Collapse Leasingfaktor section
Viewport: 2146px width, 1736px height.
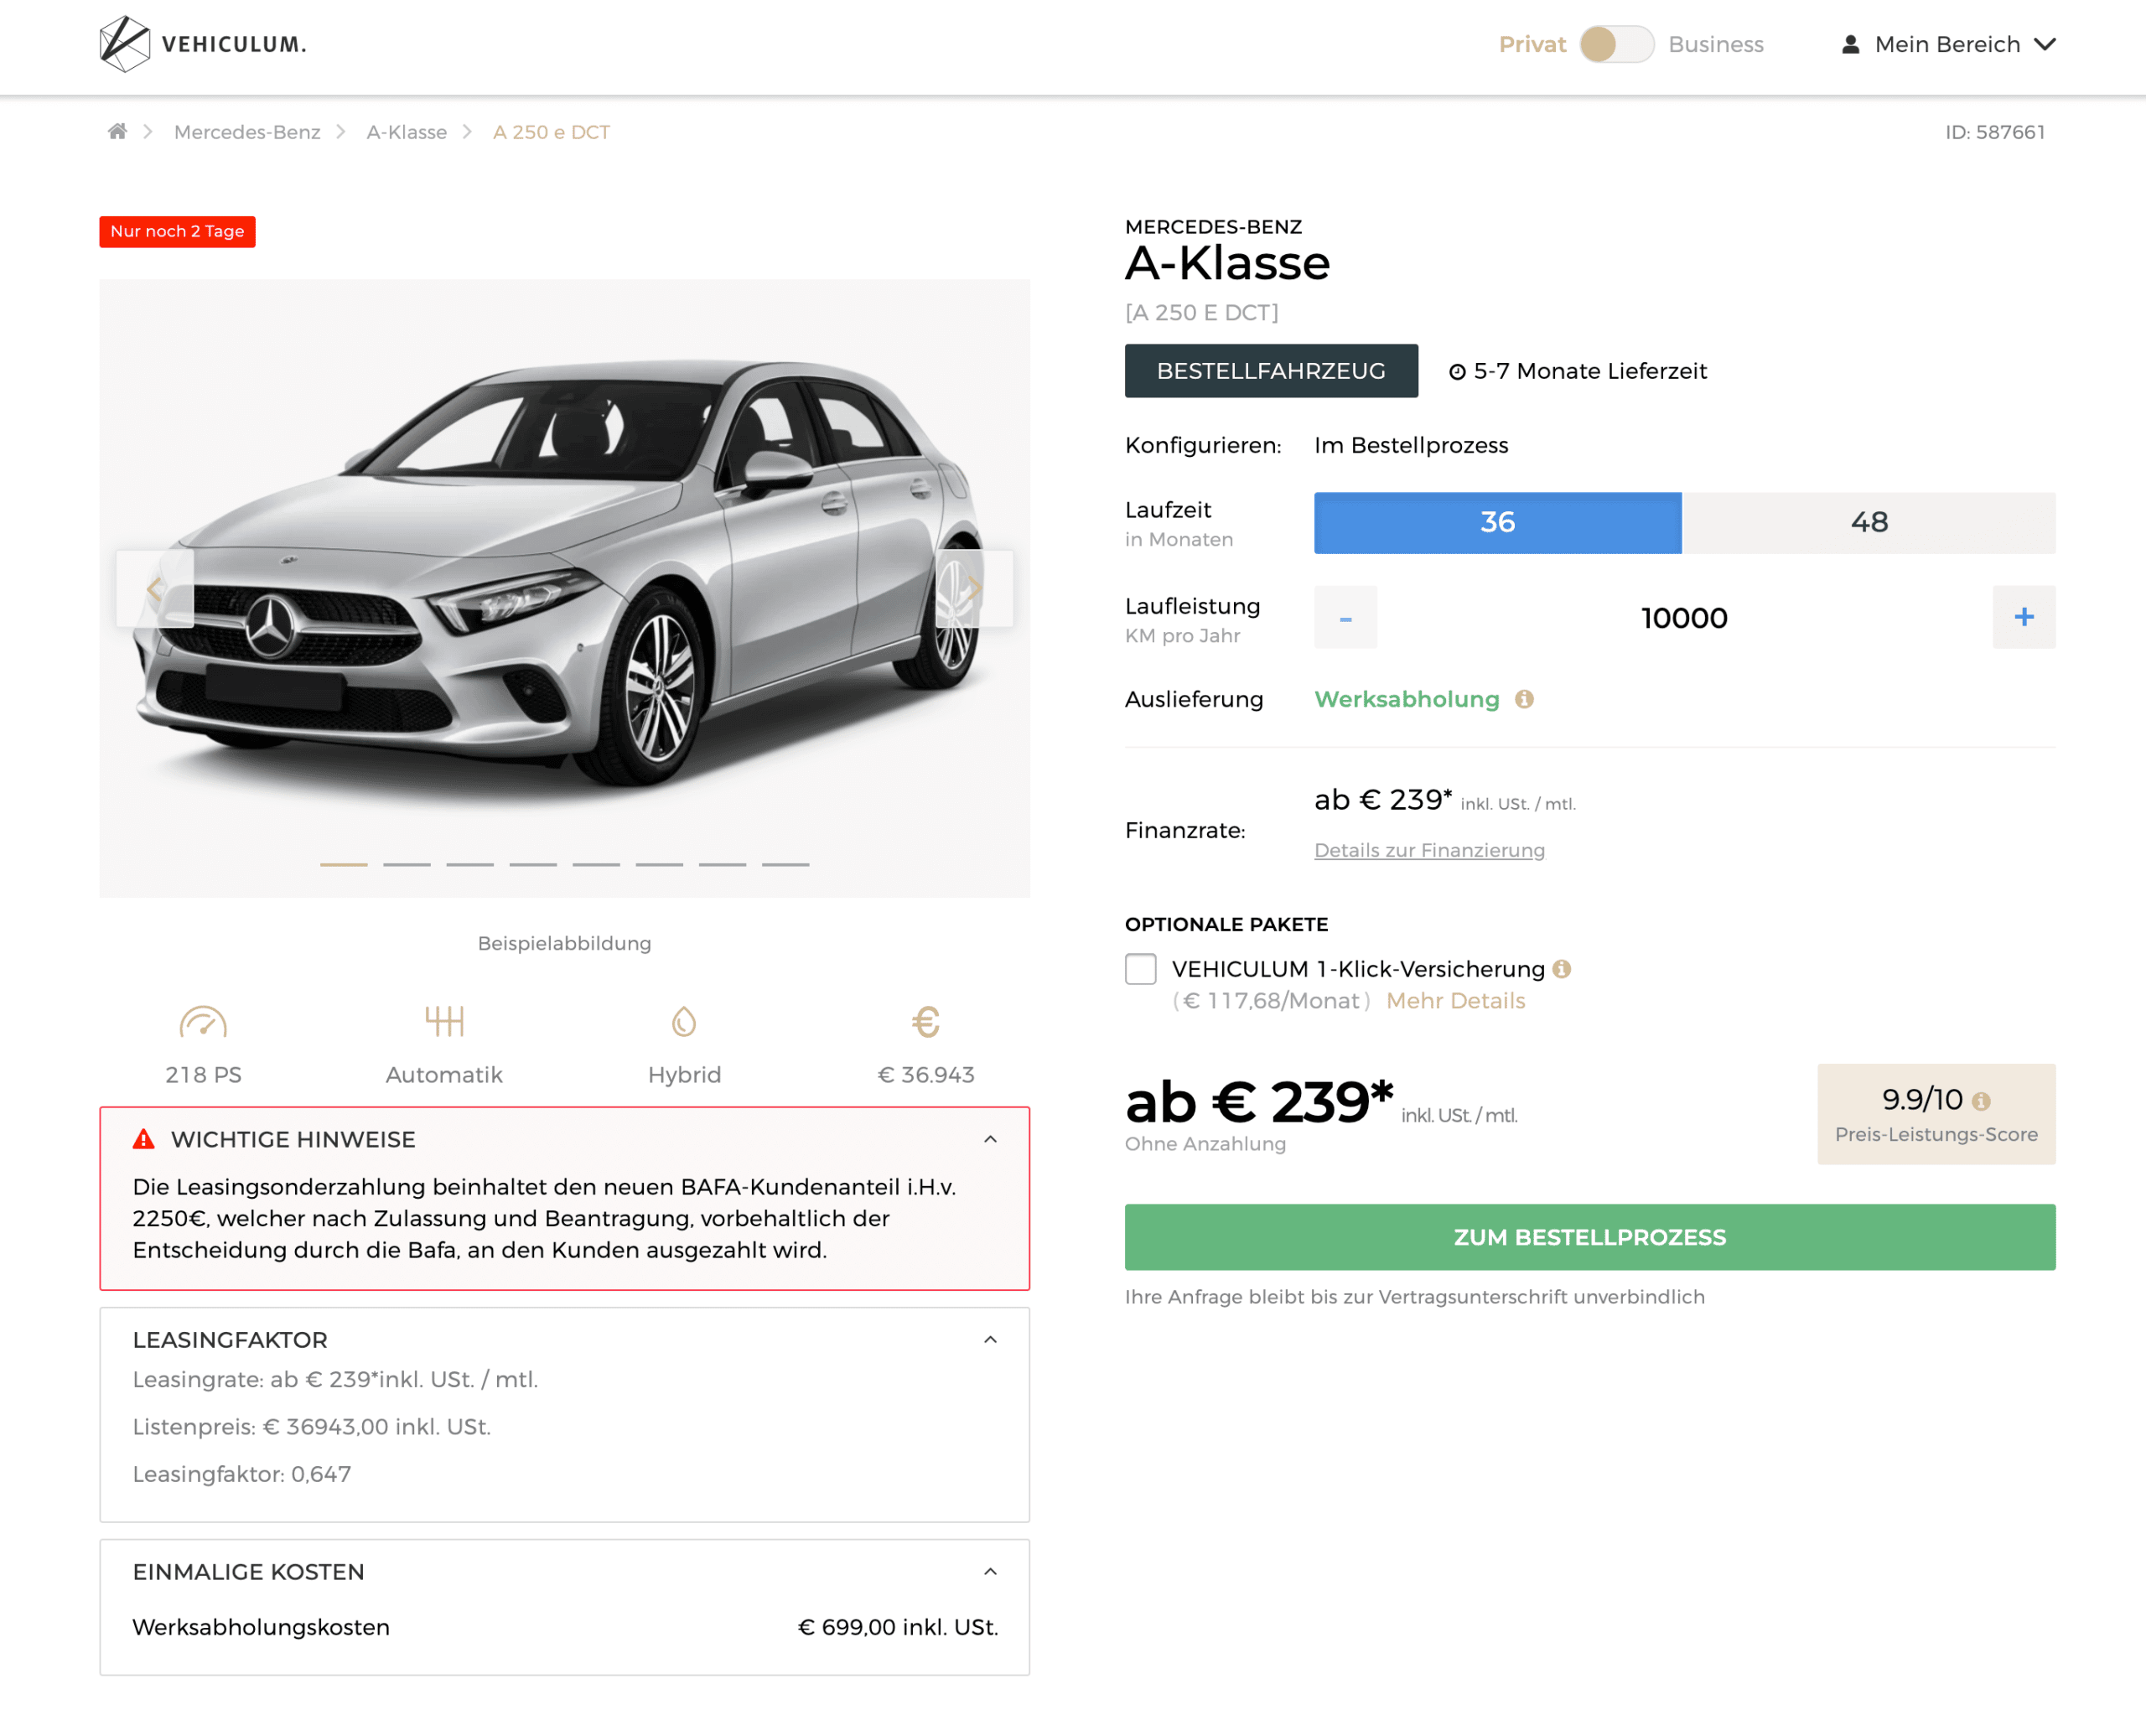(990, 1339)
